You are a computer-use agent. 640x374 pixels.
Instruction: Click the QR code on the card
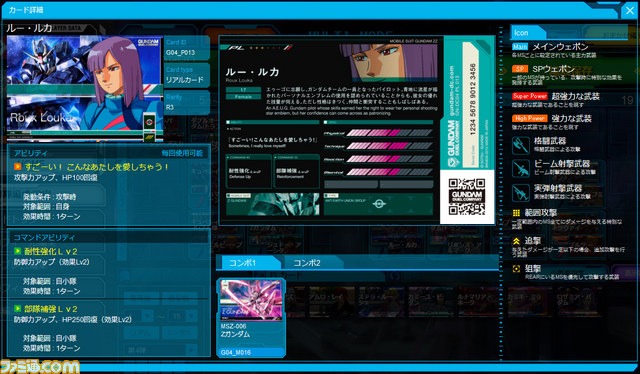point(467,197)
